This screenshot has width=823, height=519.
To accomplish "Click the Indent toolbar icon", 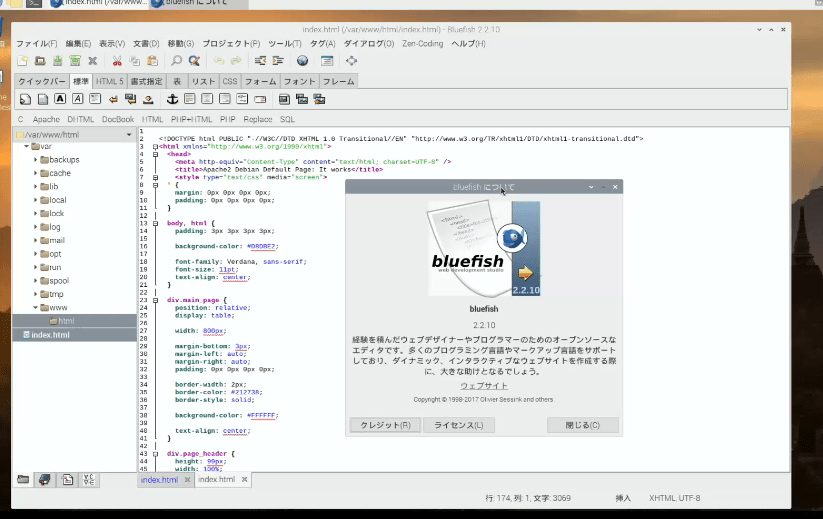I will point(278,61).
